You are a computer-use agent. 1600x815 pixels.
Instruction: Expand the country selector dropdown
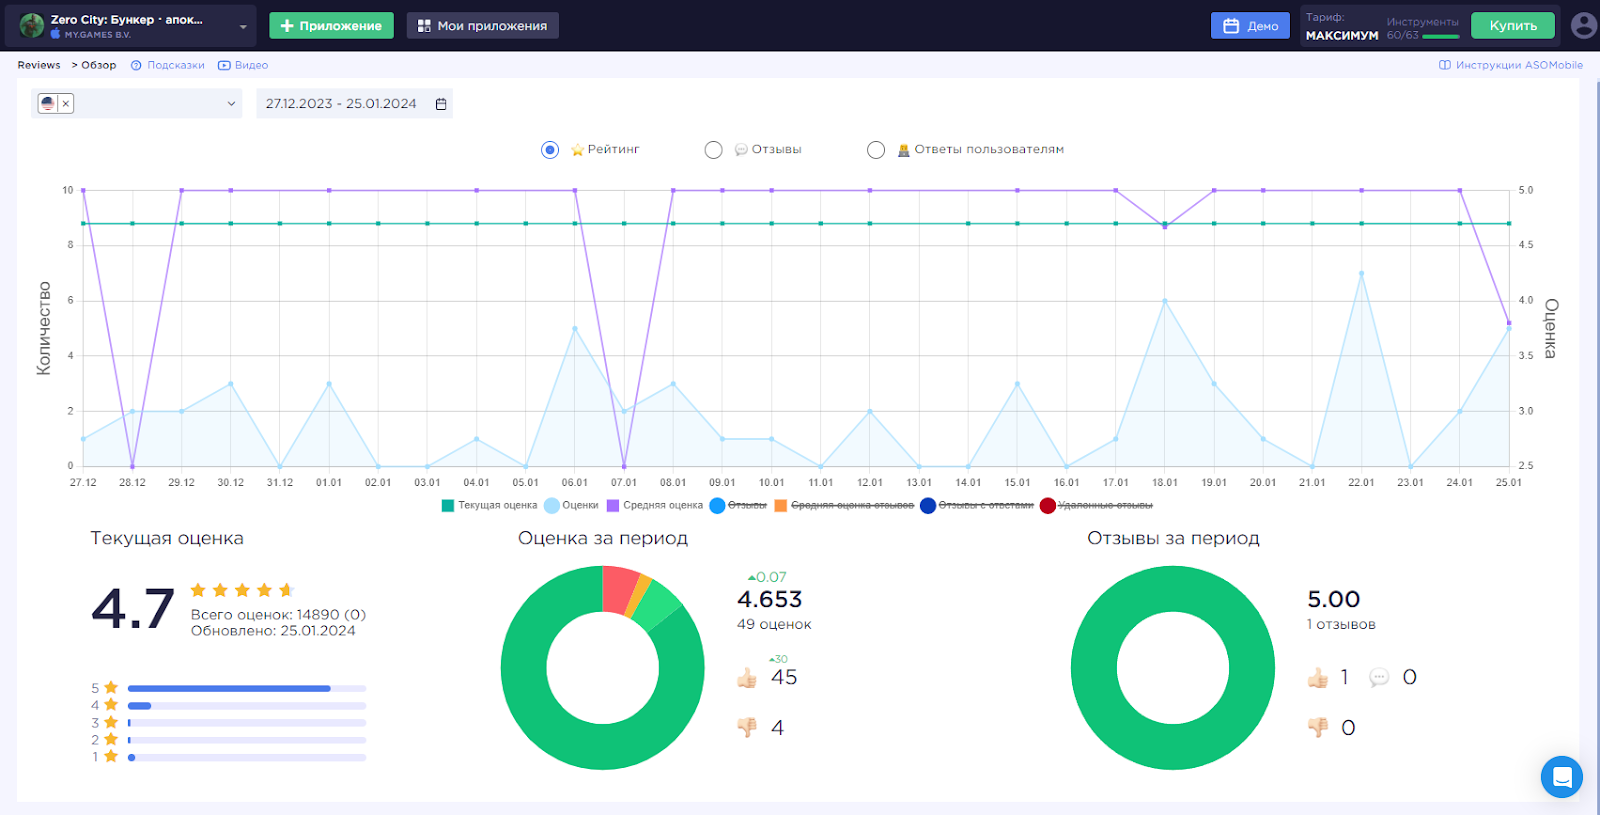point(231,103)
